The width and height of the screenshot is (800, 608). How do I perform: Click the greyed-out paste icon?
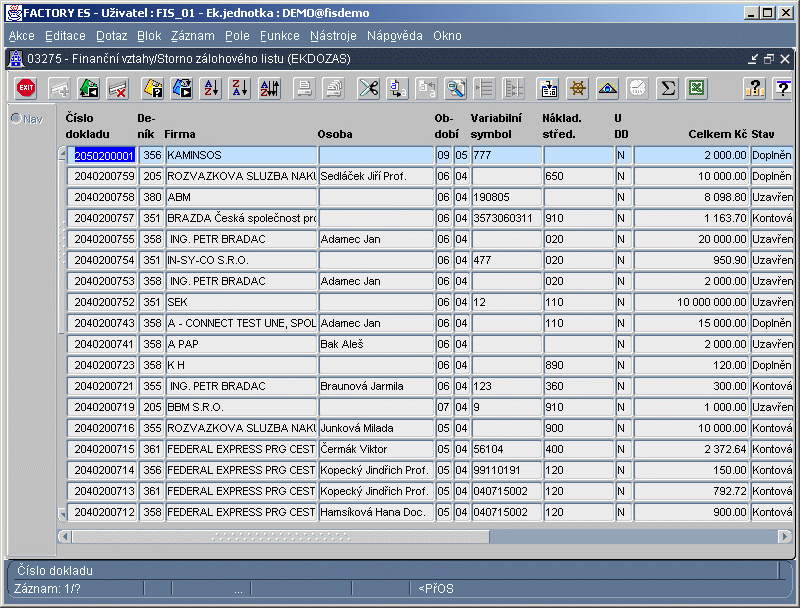click(x=427, y=88)
